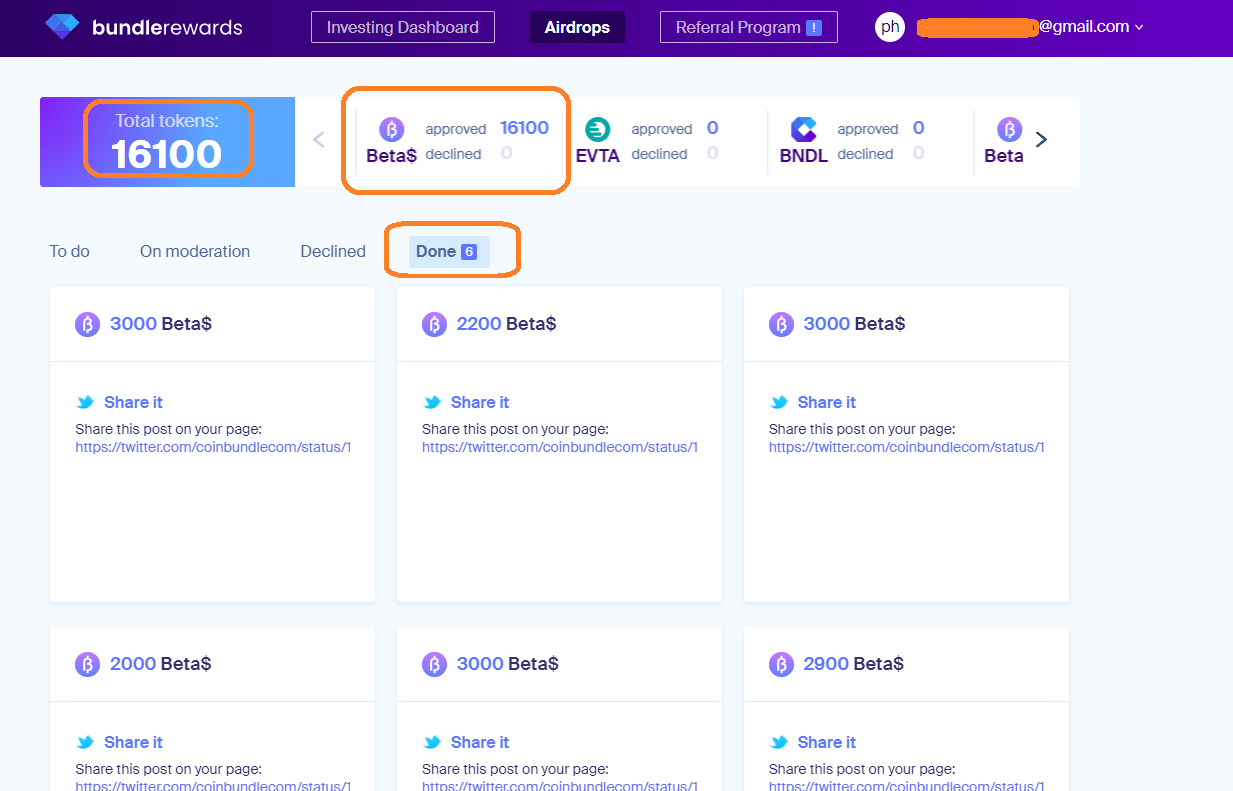Open the twitter link on 2200 Beta$ card
1233x791 pixels.
[x=560, y=447]
